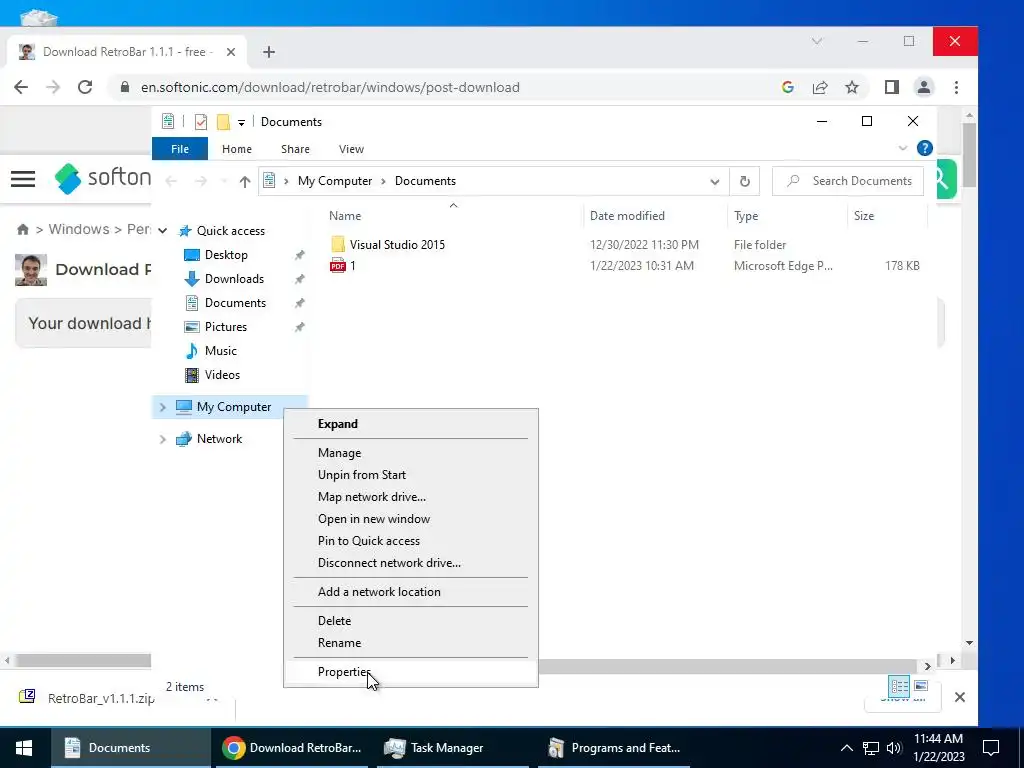This screenshot has height=768, width=1024.
Task: Select the PDF file named 1
Action: click(352, 266)
